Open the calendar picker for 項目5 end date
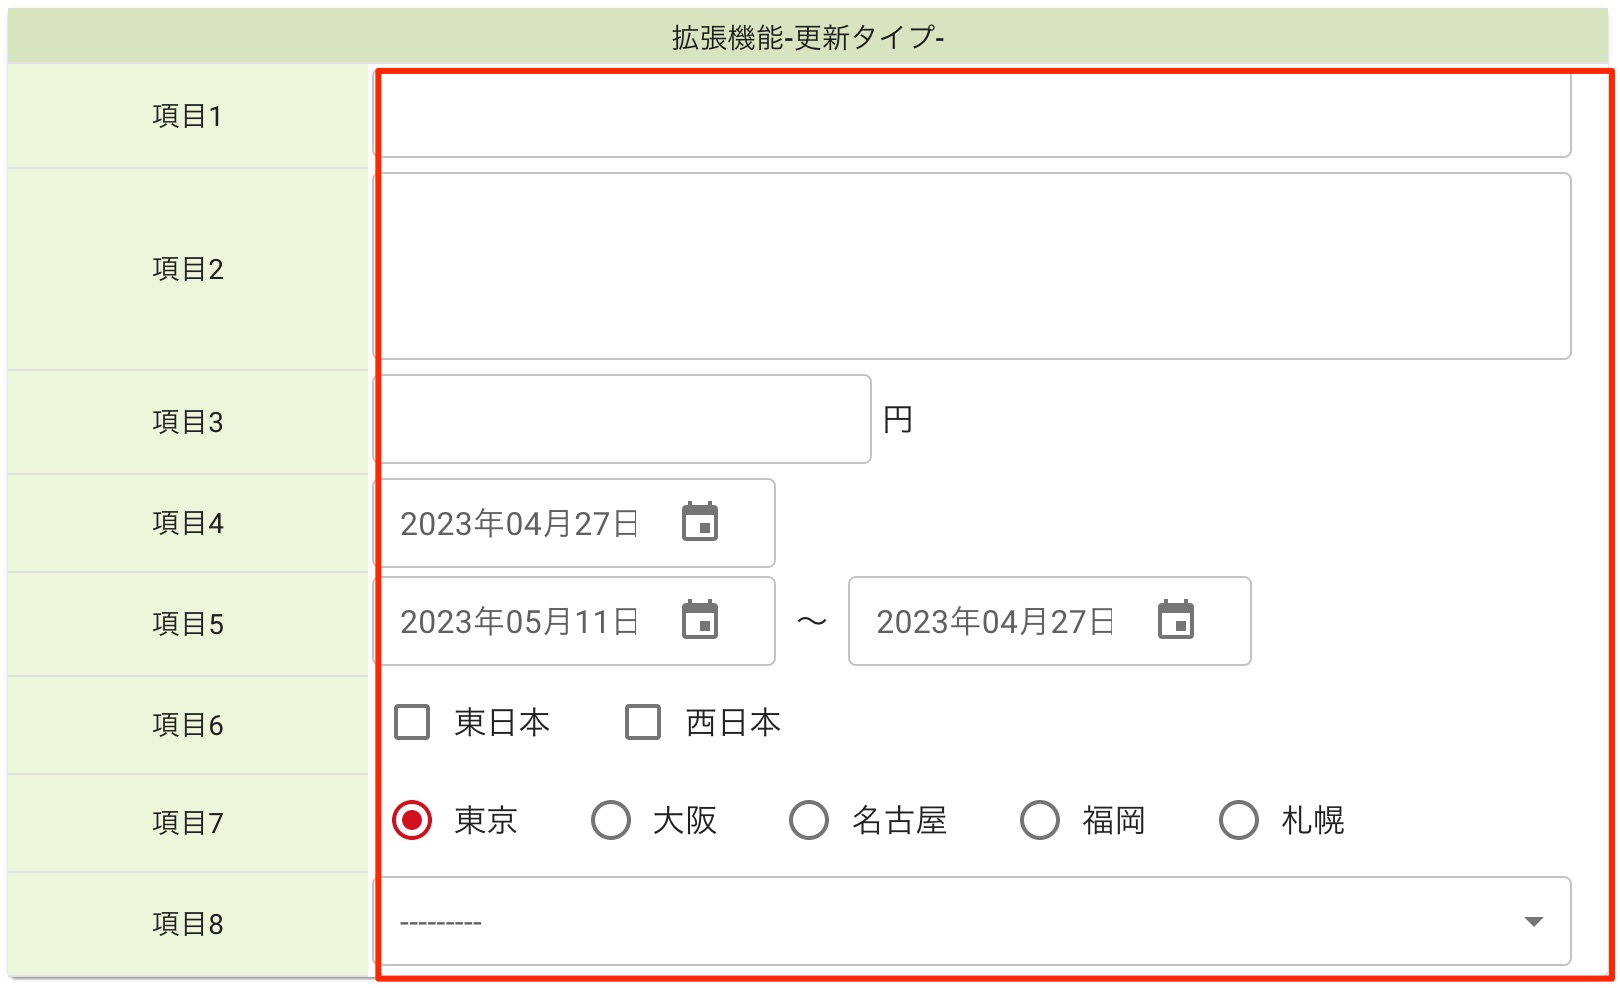This screenshot has width=1620, height=988. pos(1176,620)
